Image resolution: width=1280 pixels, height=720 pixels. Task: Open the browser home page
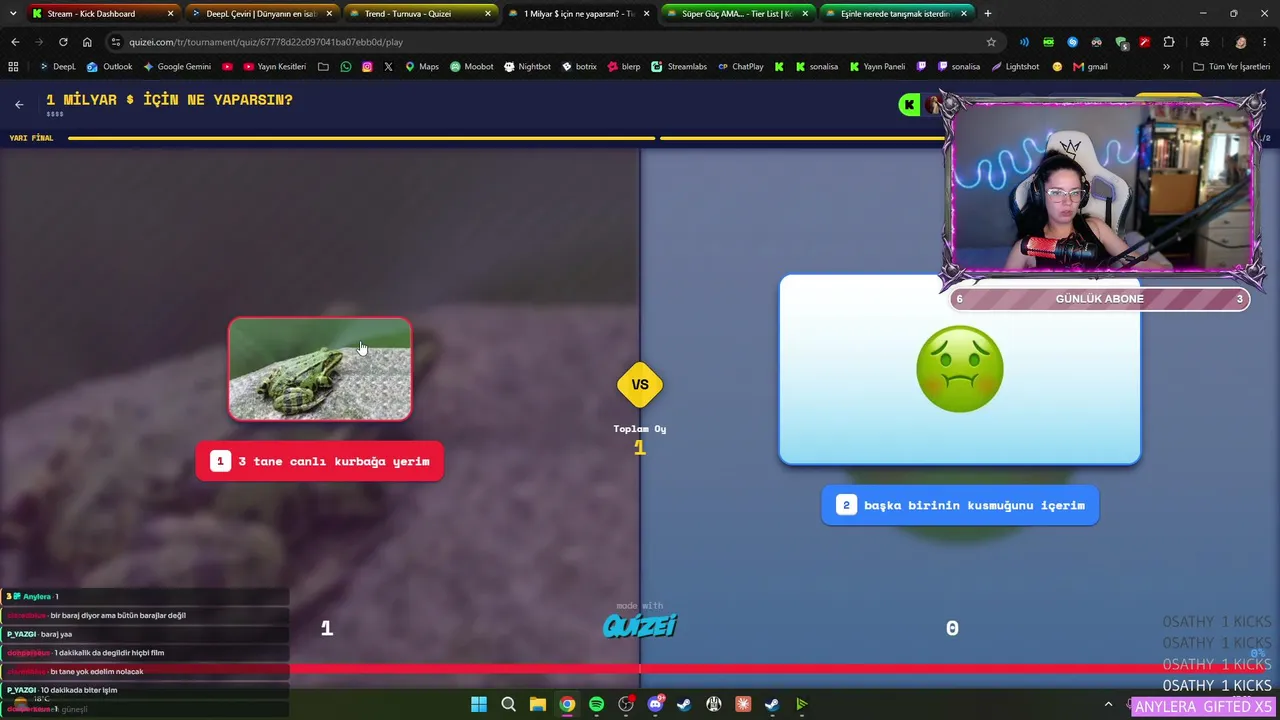click(x=87, y=42)
